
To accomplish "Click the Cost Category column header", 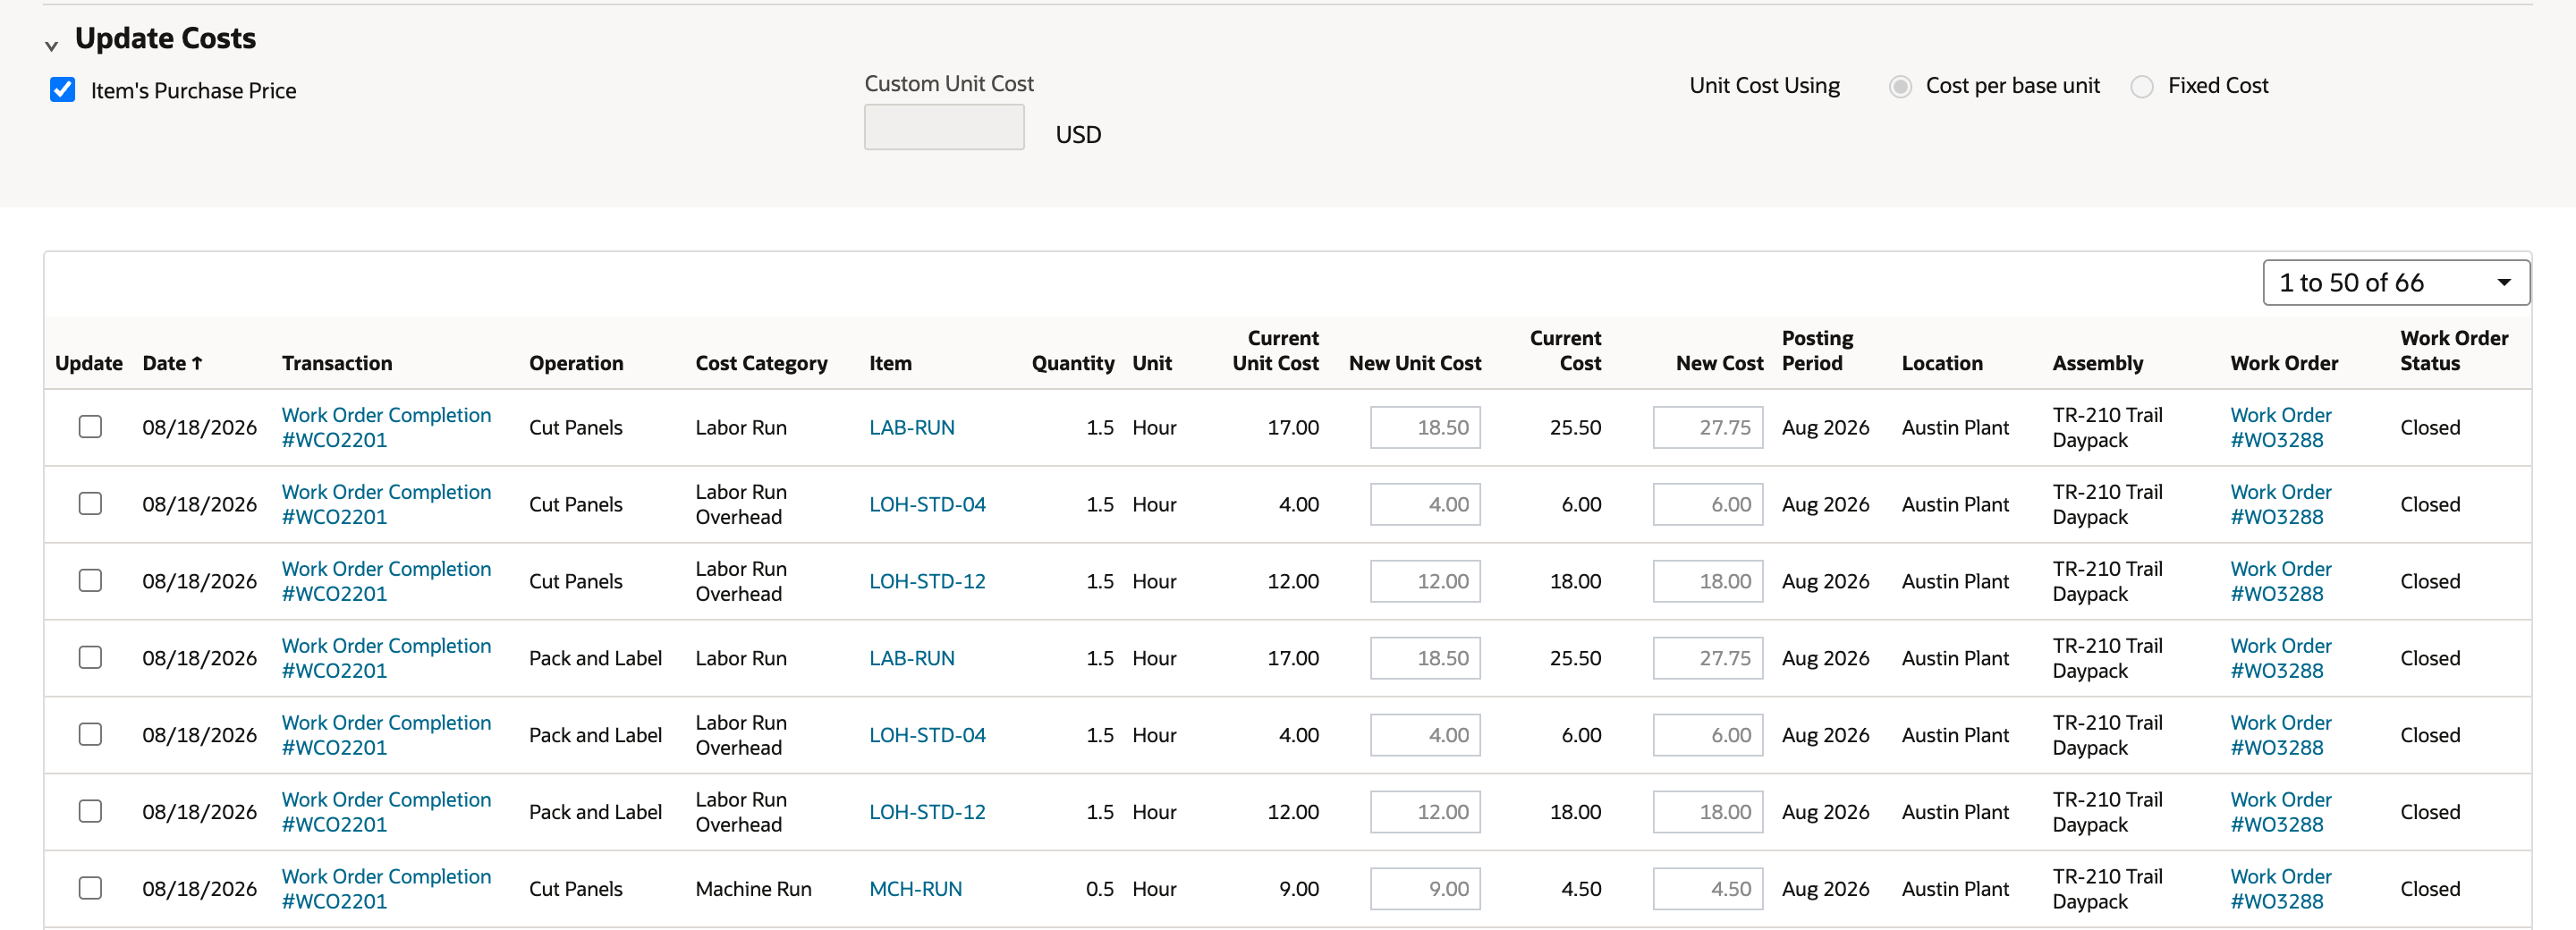I will (761, 363).
